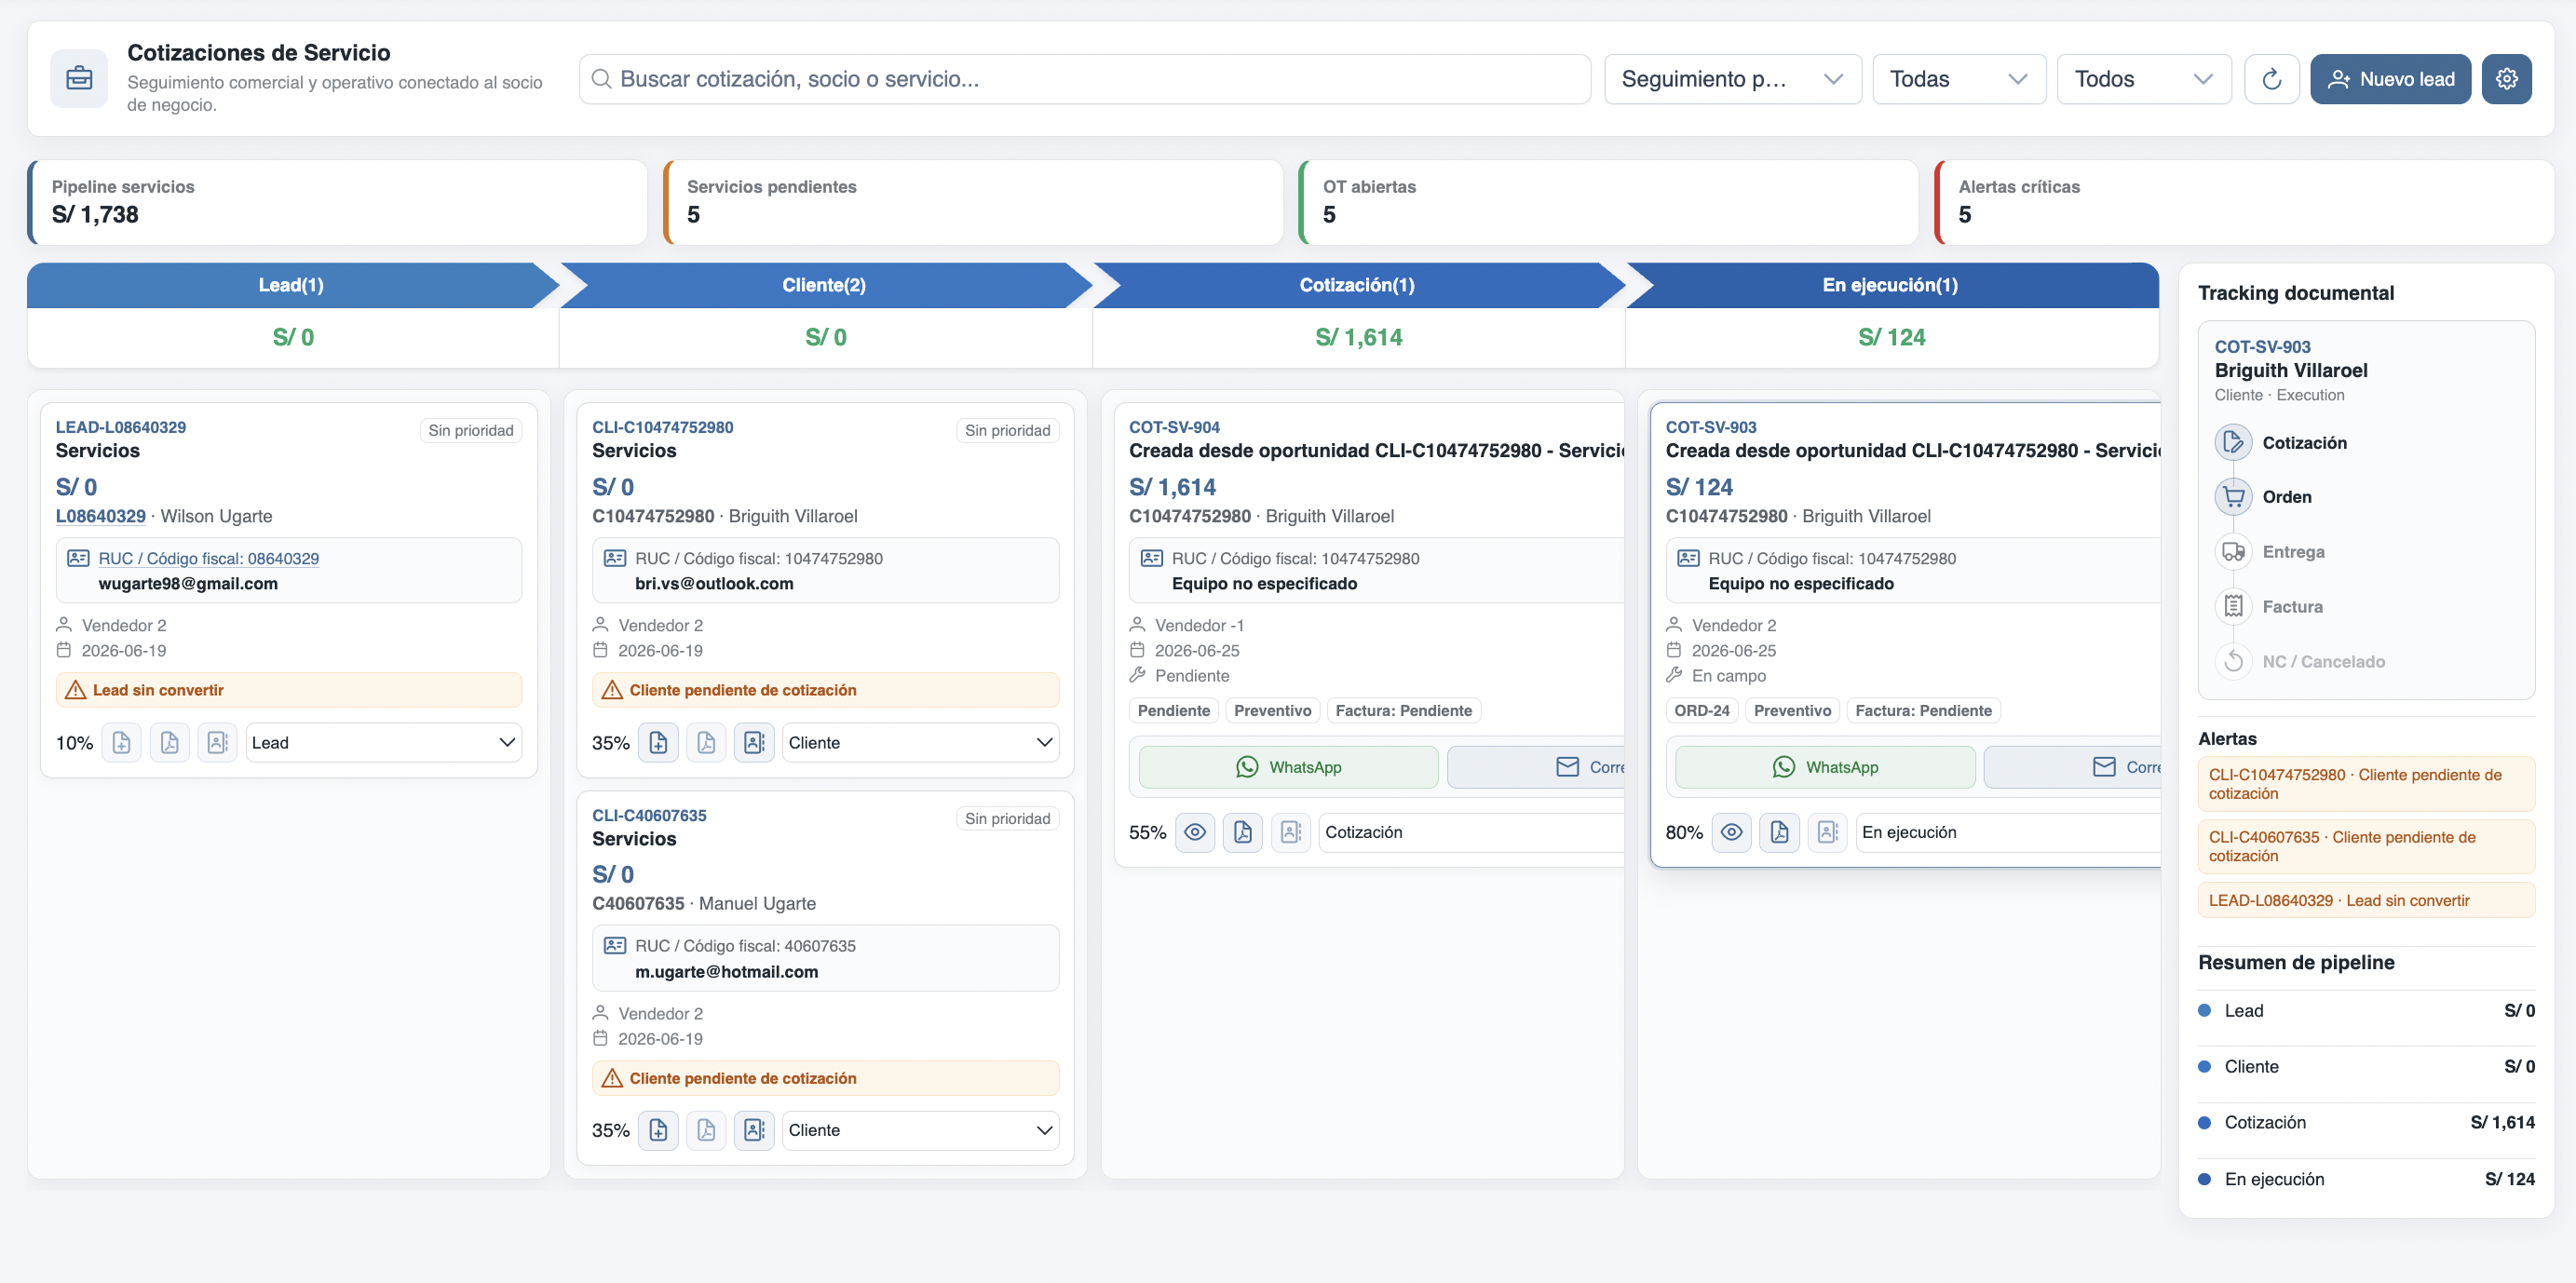Open COT-SV-903 in Tracking documental panel

pyautogui.click(x=2262, y=347)
